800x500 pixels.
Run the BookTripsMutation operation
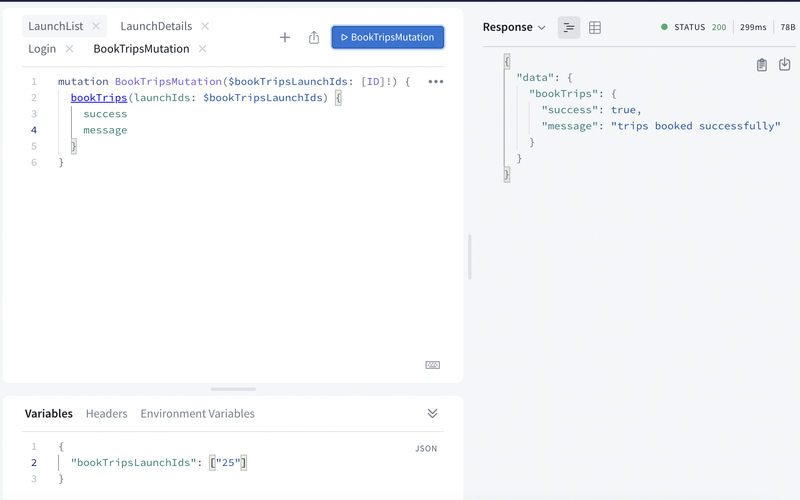[x=388, y=37]
